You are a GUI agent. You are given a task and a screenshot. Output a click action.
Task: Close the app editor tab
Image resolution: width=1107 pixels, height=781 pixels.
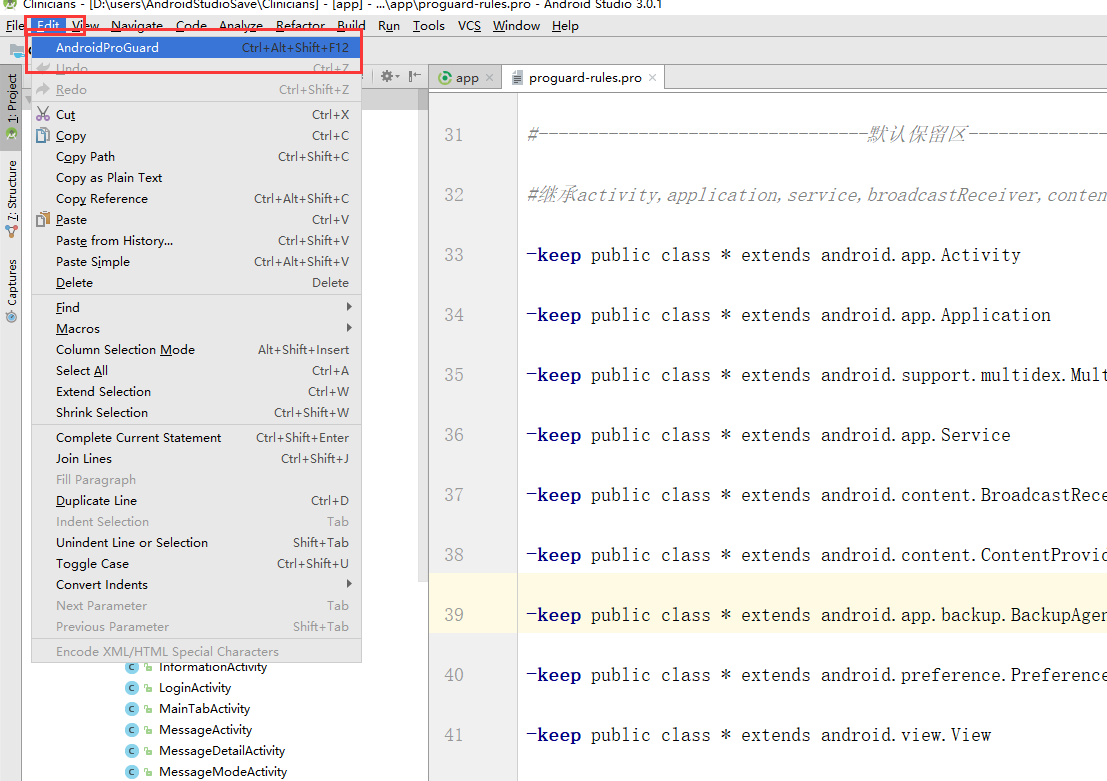(x=489, y=78)
